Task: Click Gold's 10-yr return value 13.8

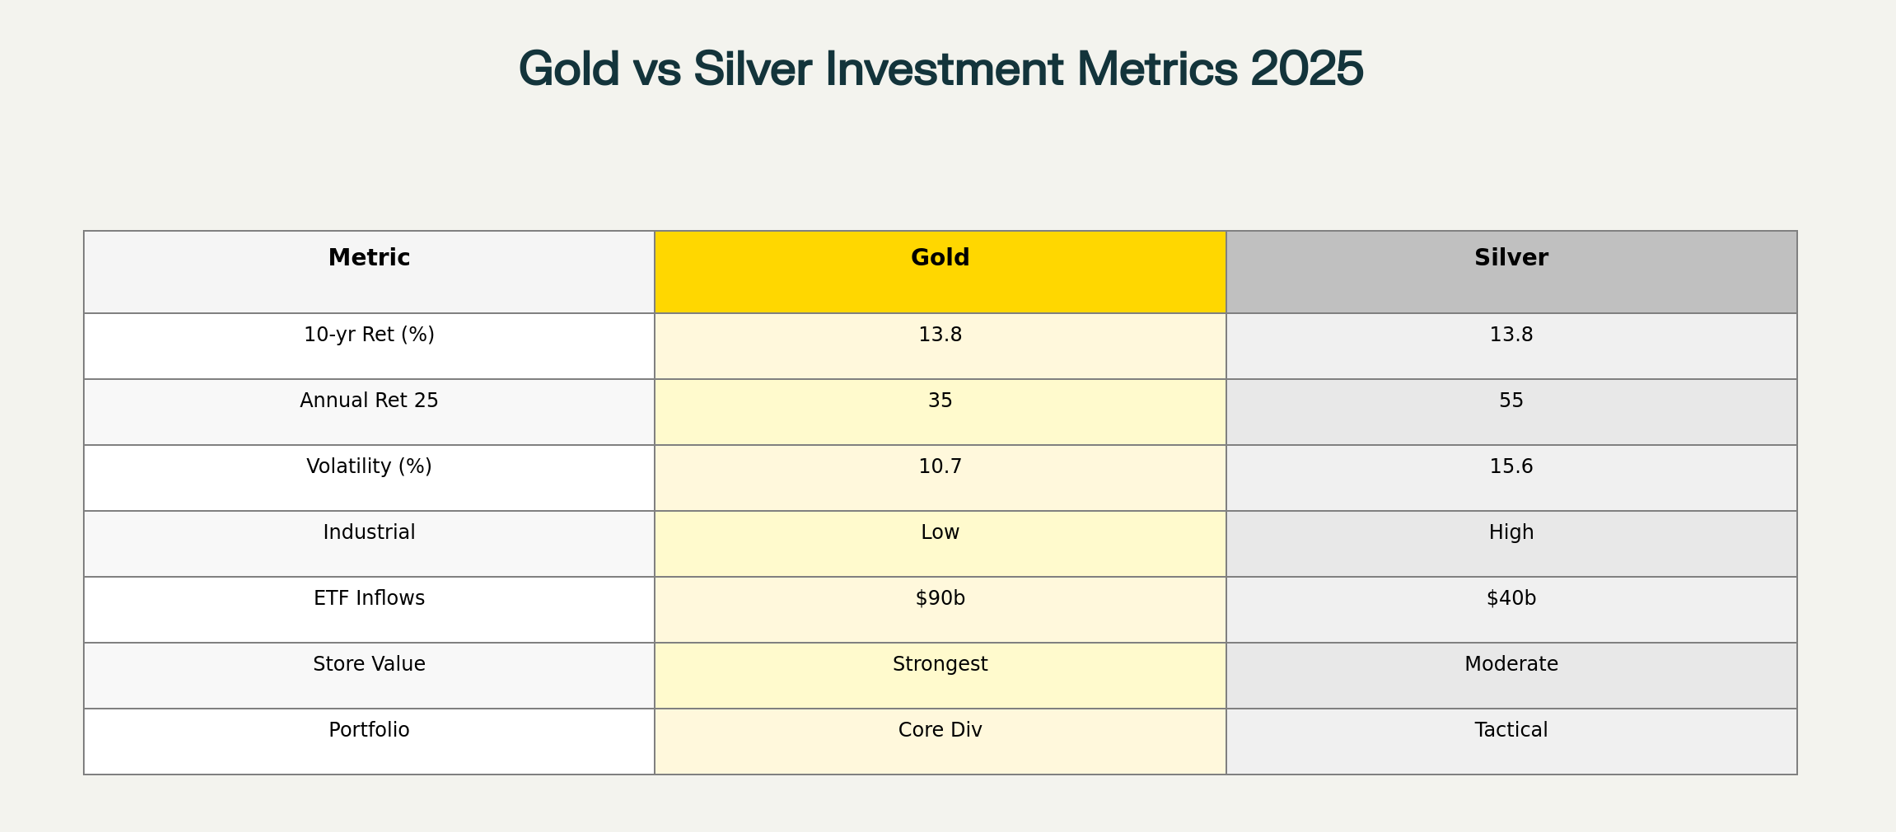Action: (940, 335)
